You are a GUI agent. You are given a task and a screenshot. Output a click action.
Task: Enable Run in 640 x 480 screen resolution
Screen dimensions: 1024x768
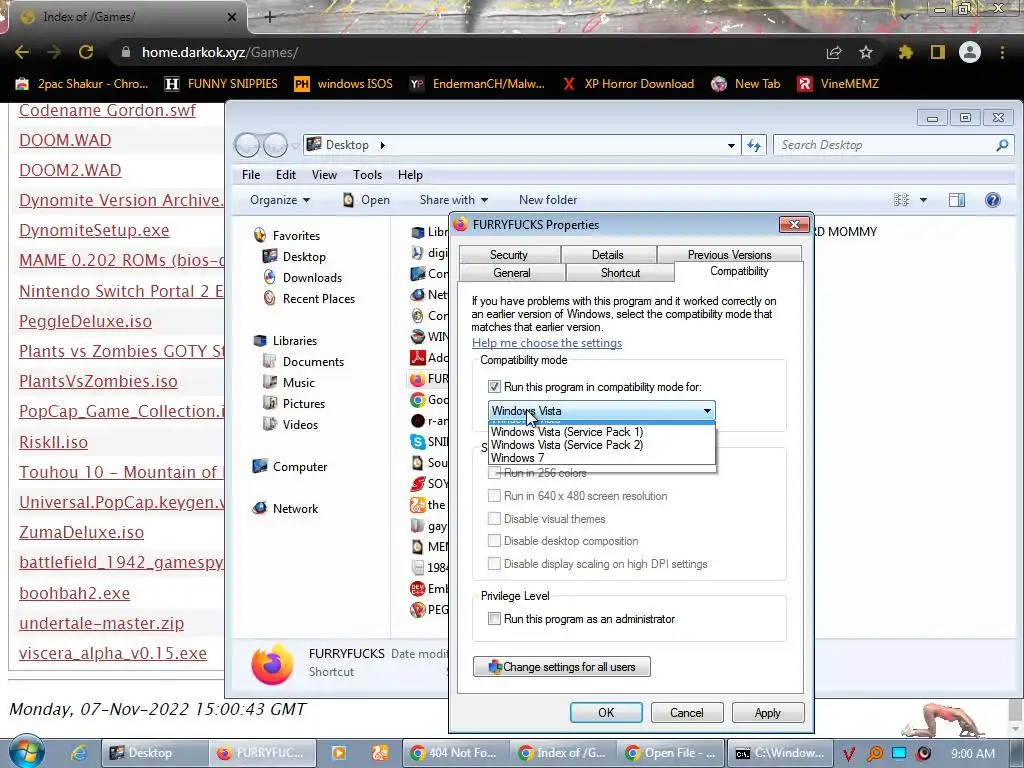pyautogui.click(x=494, y=496)
